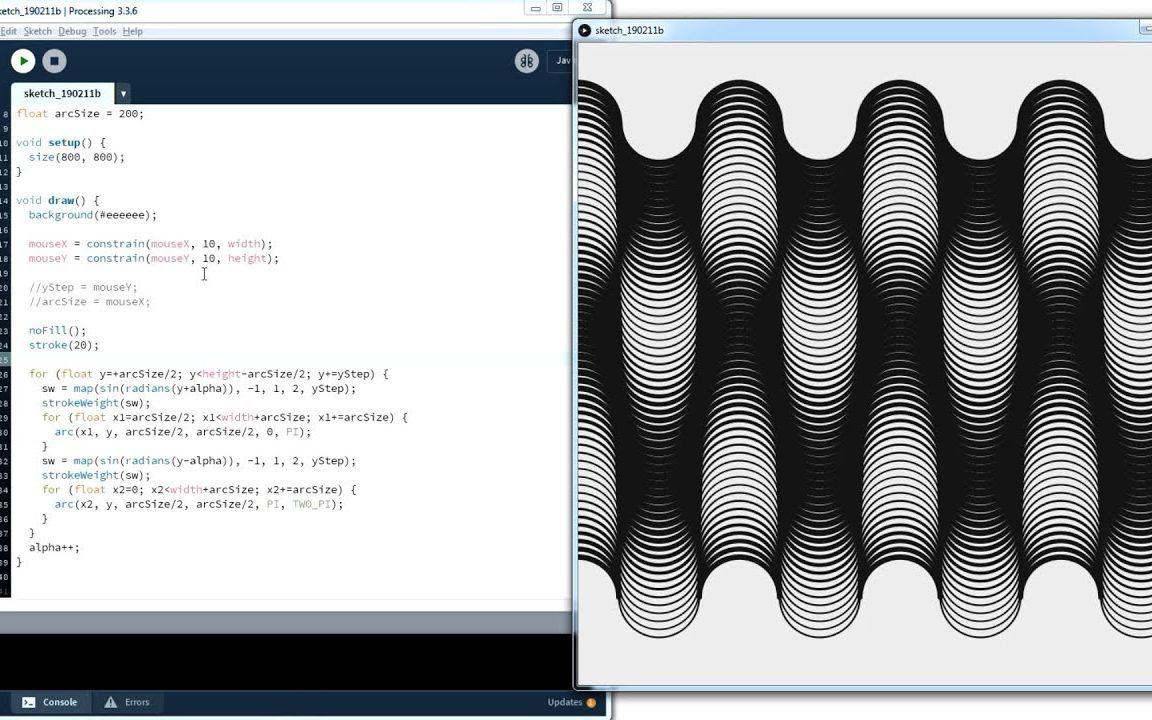This screenshot has width=1152, height=720.
Task: Open the Tools menu
Action: (x=102, y=31)
